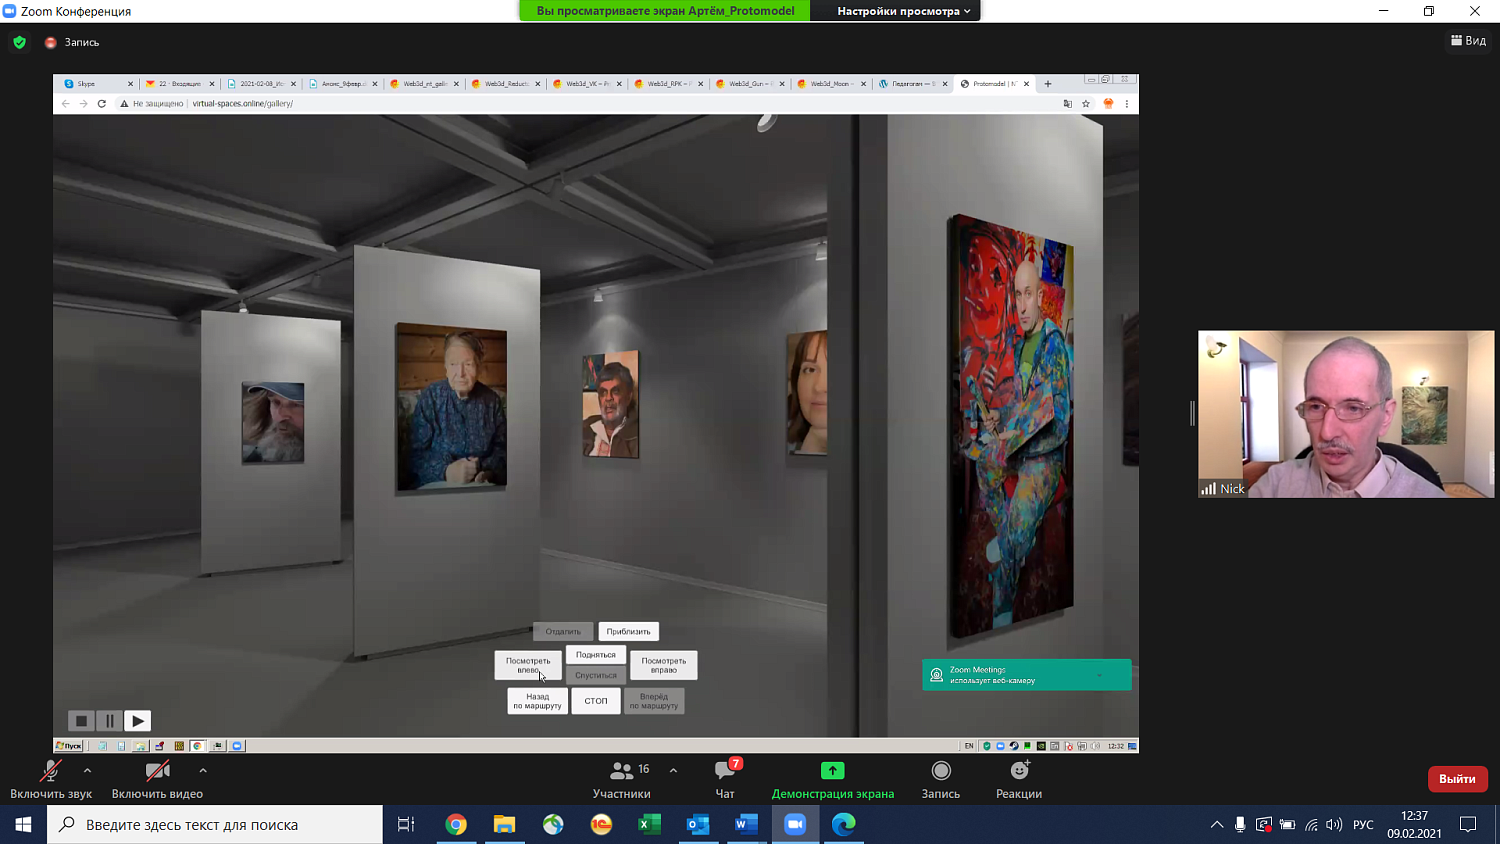Switch to the Skype browser tab
1500x844 pixels.
point(98,84)
